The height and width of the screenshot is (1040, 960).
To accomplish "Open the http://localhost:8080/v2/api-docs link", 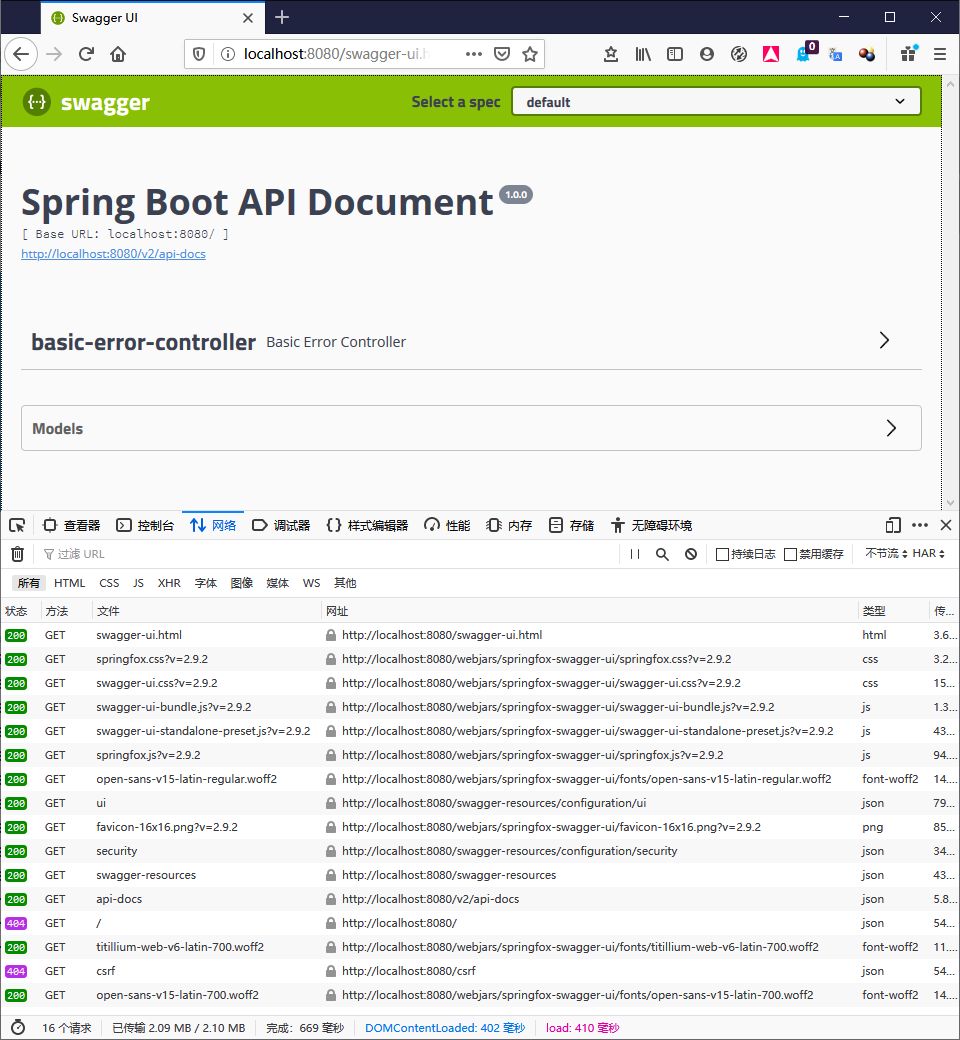I will (113, 253).
